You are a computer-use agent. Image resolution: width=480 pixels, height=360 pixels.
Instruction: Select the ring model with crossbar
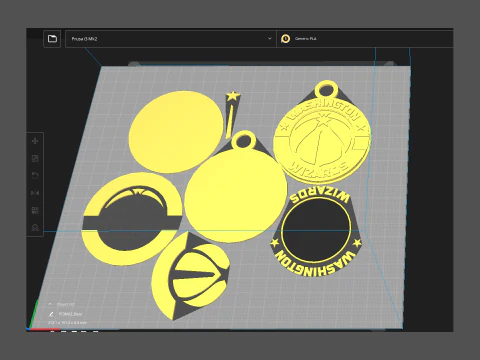(x=132, y=219)
